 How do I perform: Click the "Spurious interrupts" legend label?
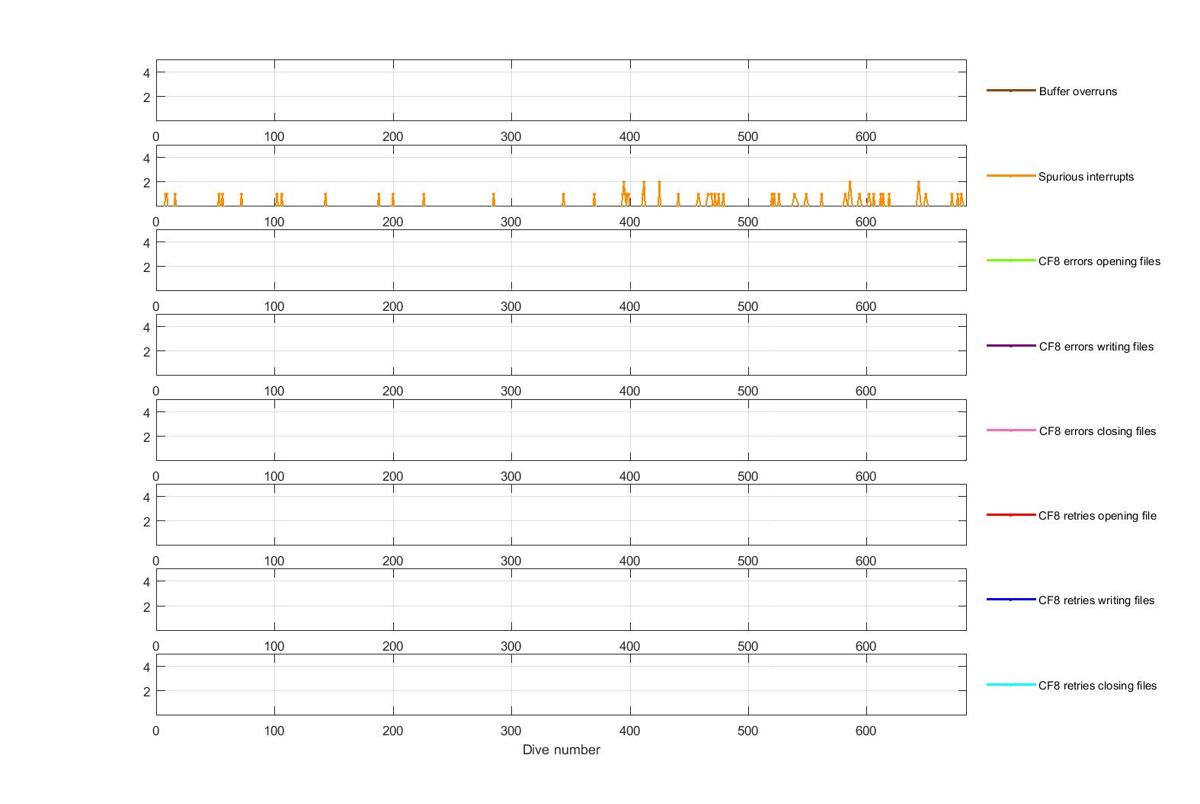click(x=1086, y=177)
